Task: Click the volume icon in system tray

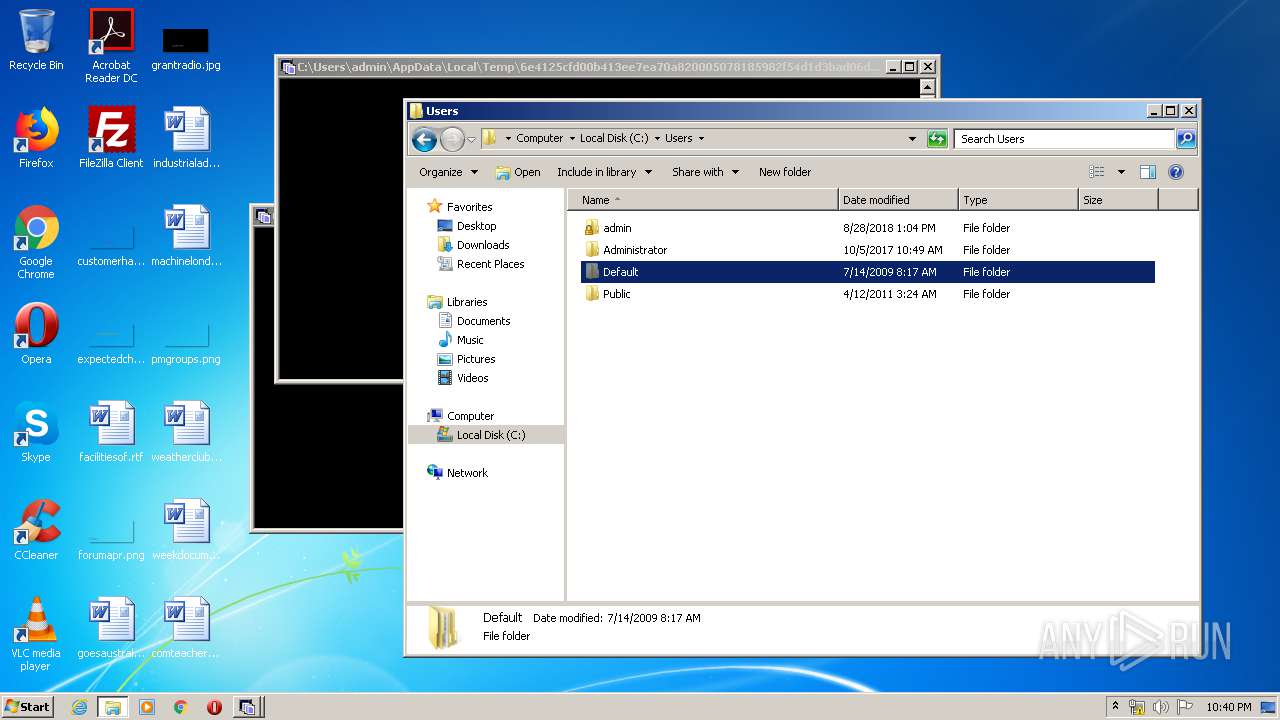Action: (1161, 707)
